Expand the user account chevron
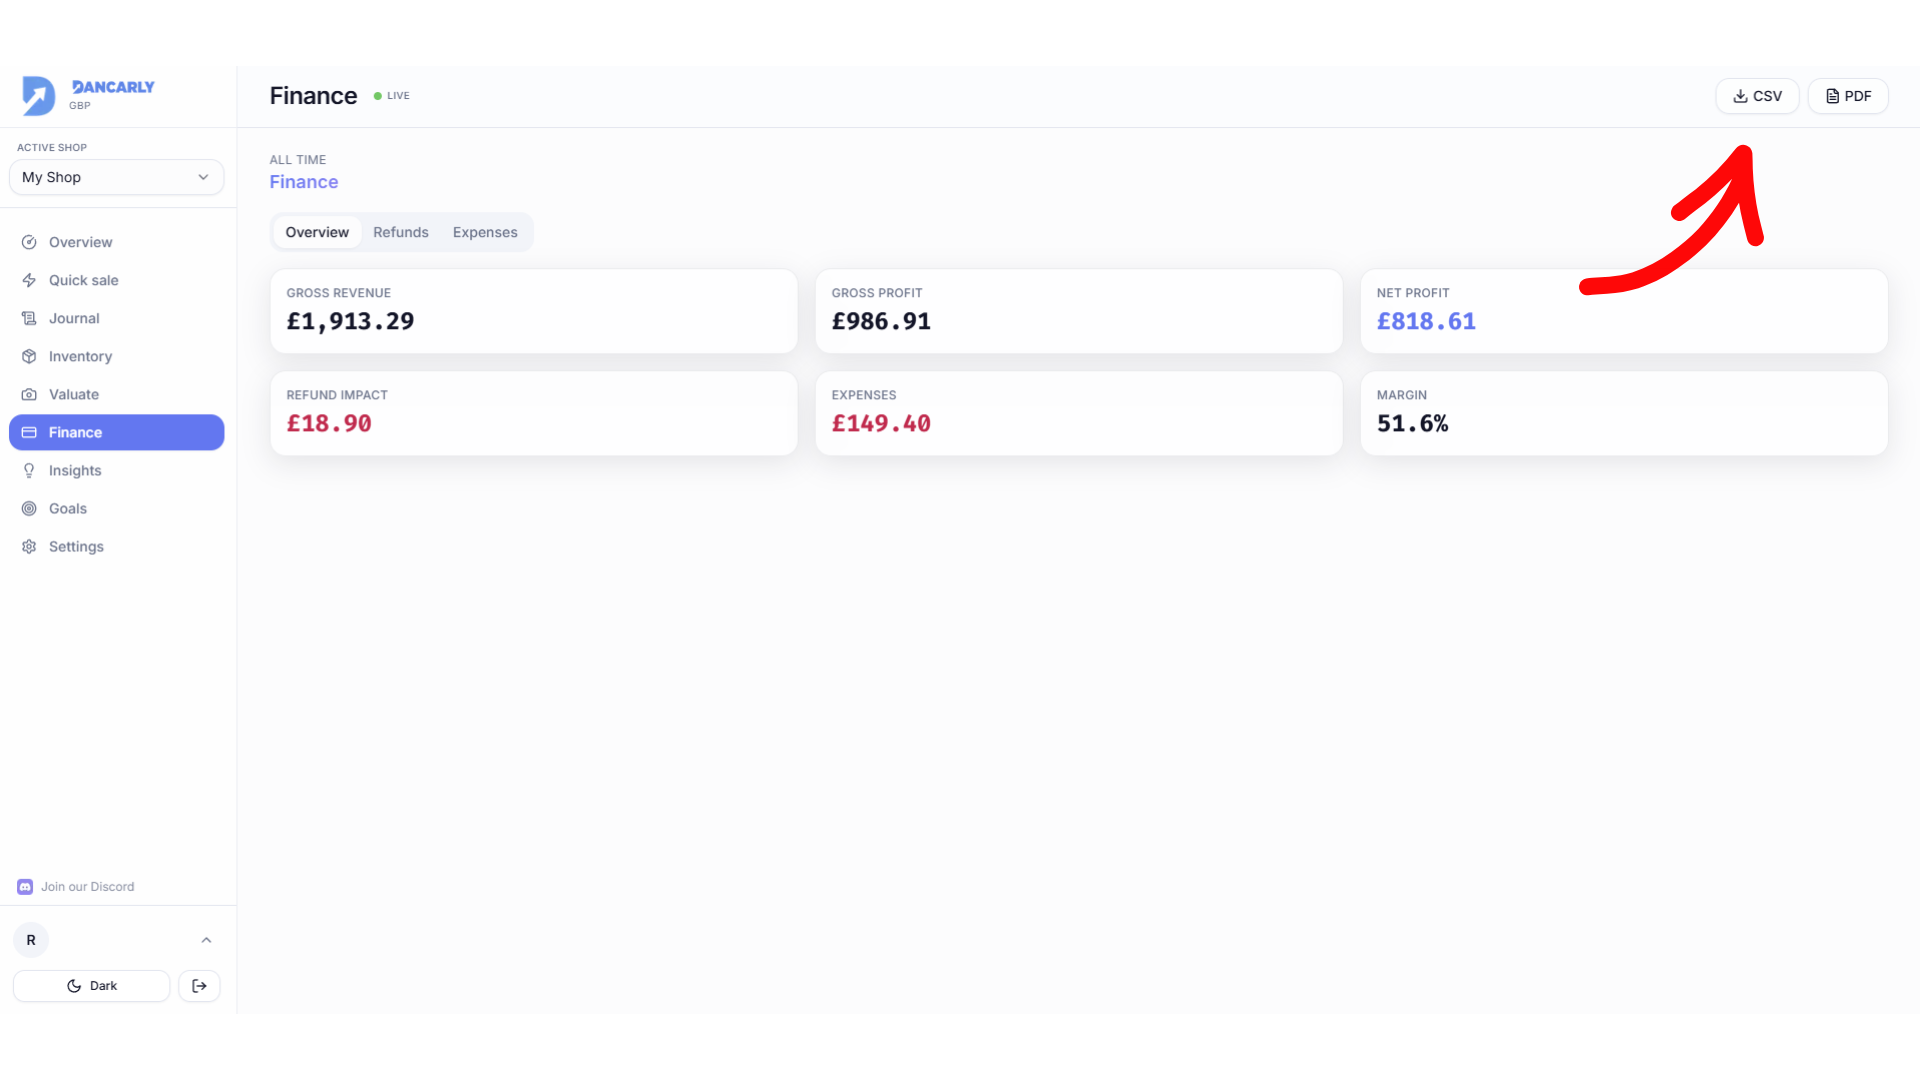 tap(206, 940)
